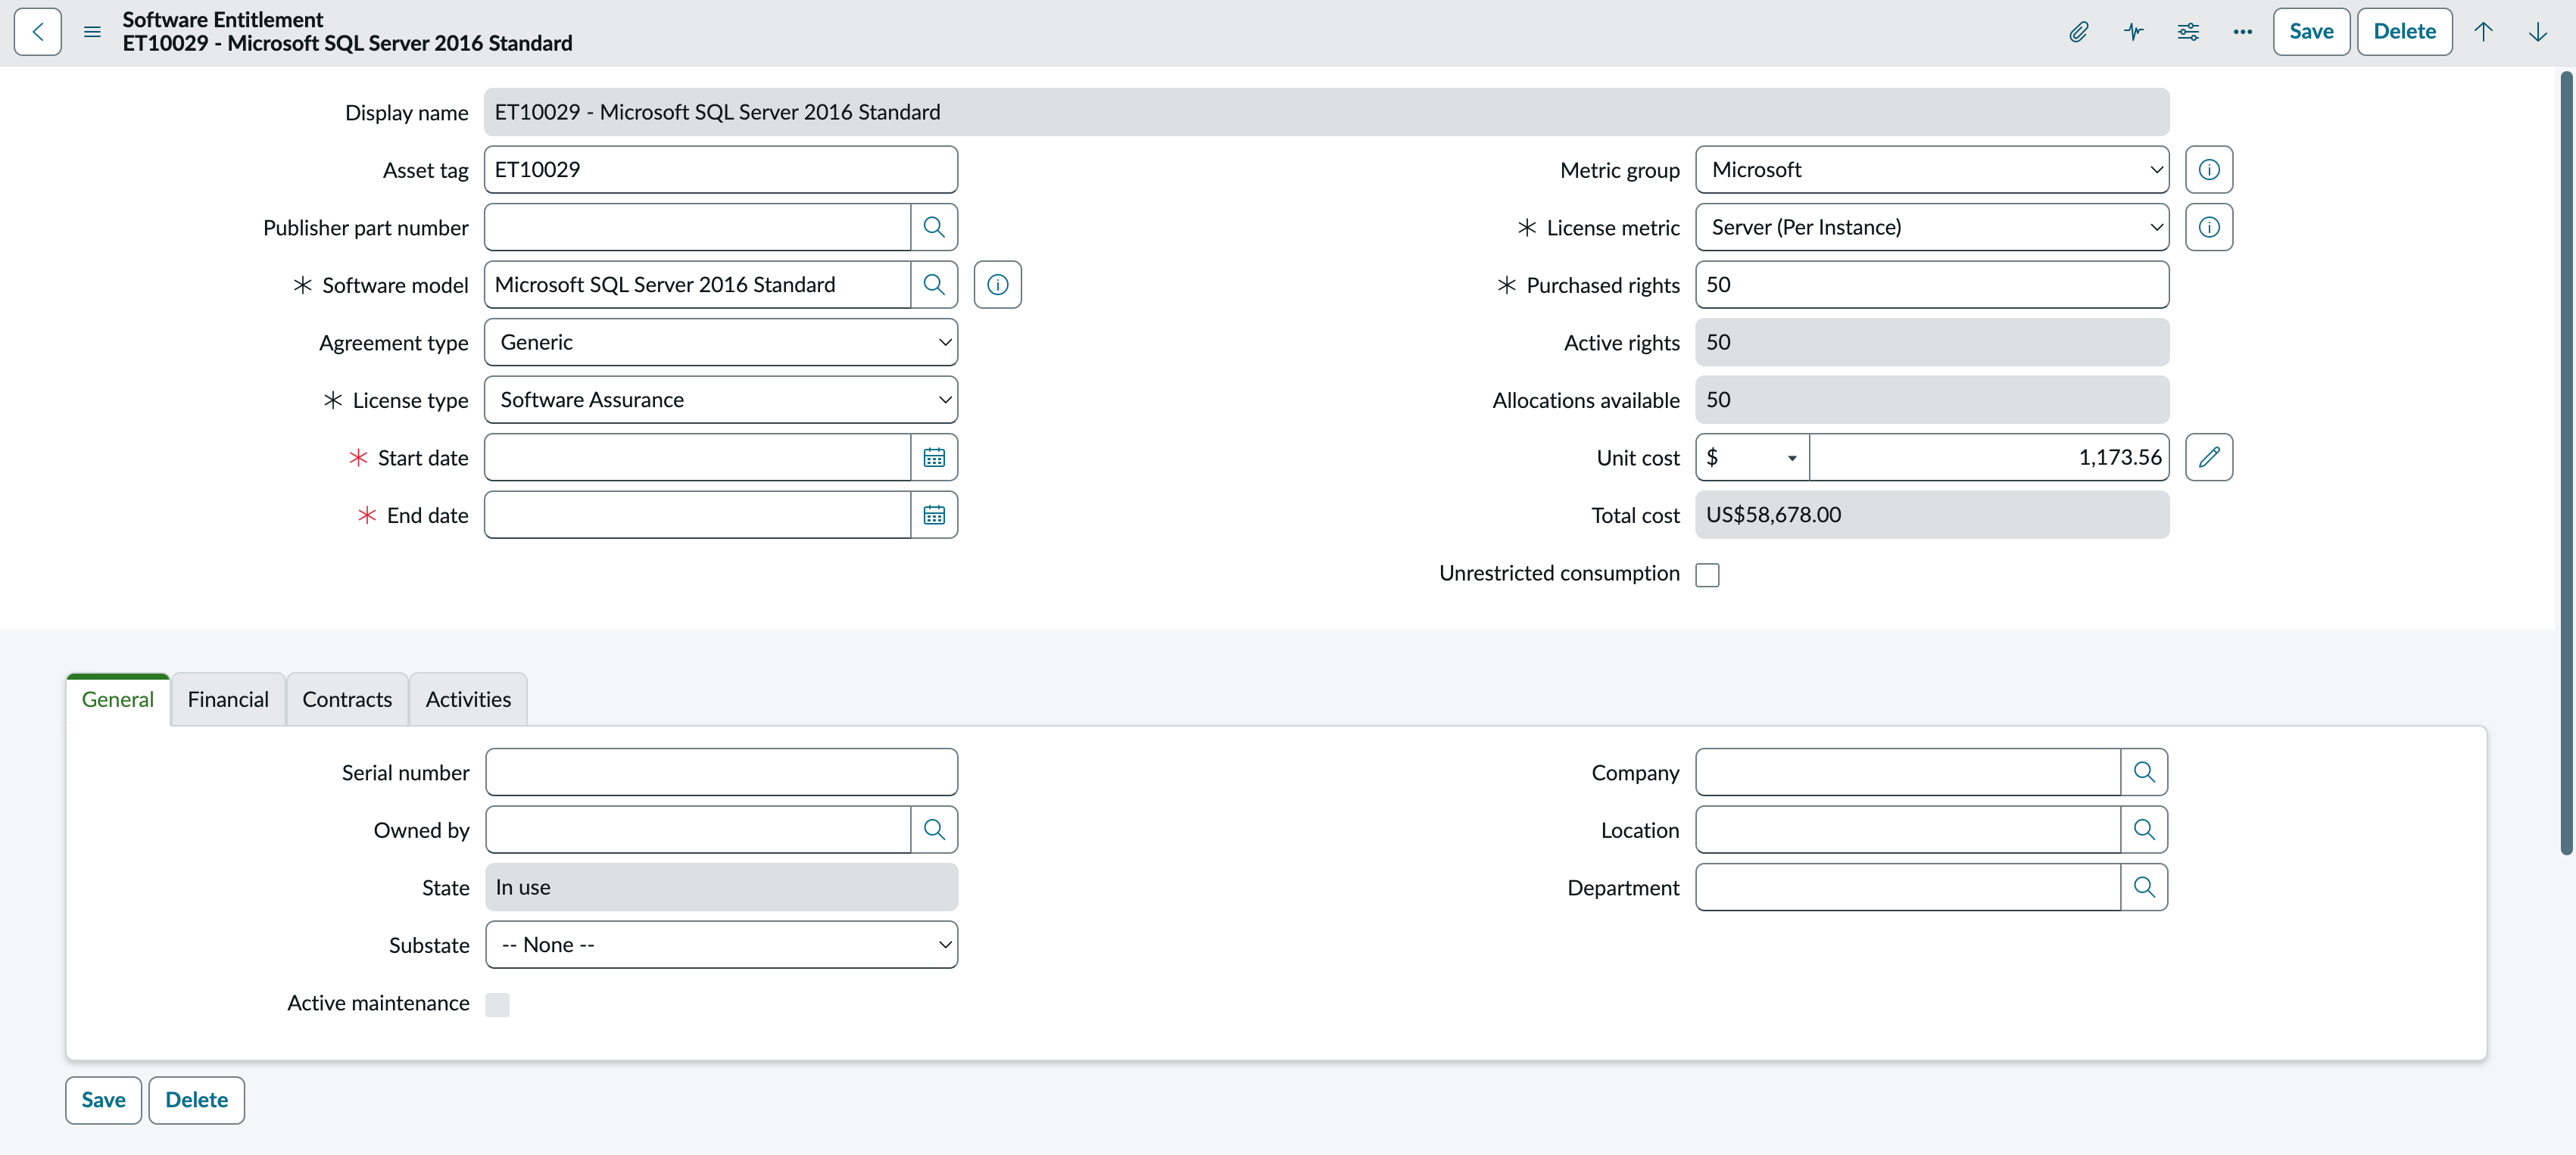
Task: Click Unit cost amount field
Action: 1989,457
